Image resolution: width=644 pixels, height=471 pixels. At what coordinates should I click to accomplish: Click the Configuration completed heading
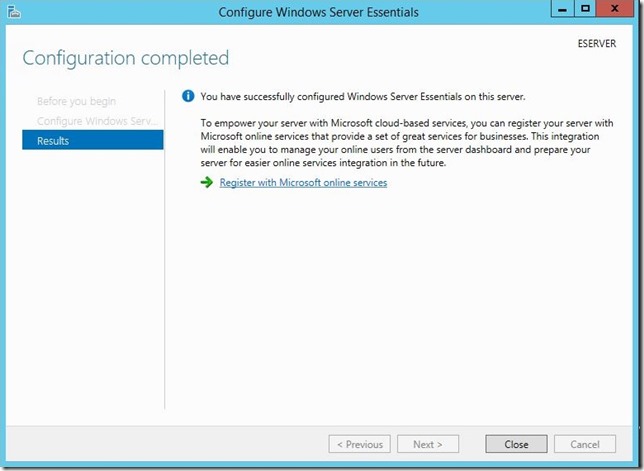pyautogui.click(x=126, y=58)
